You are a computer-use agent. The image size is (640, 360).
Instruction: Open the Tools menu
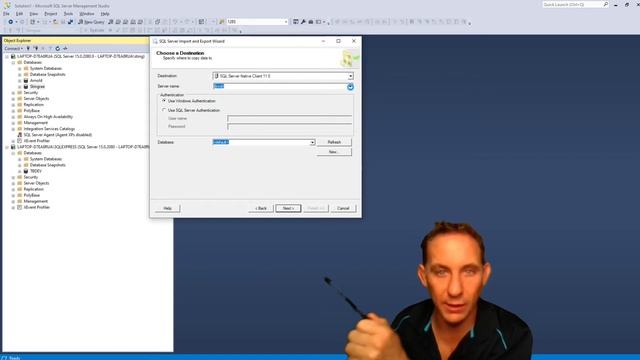pyautogui.click(x=68, y=14)
